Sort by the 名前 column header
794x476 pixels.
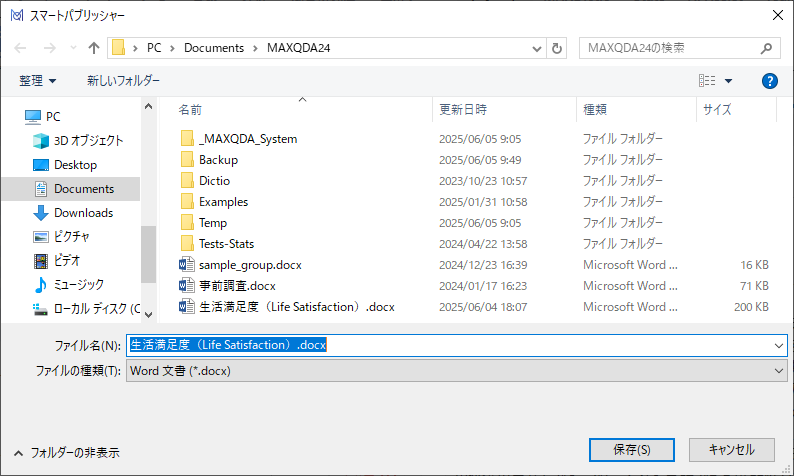coord(190,109)
